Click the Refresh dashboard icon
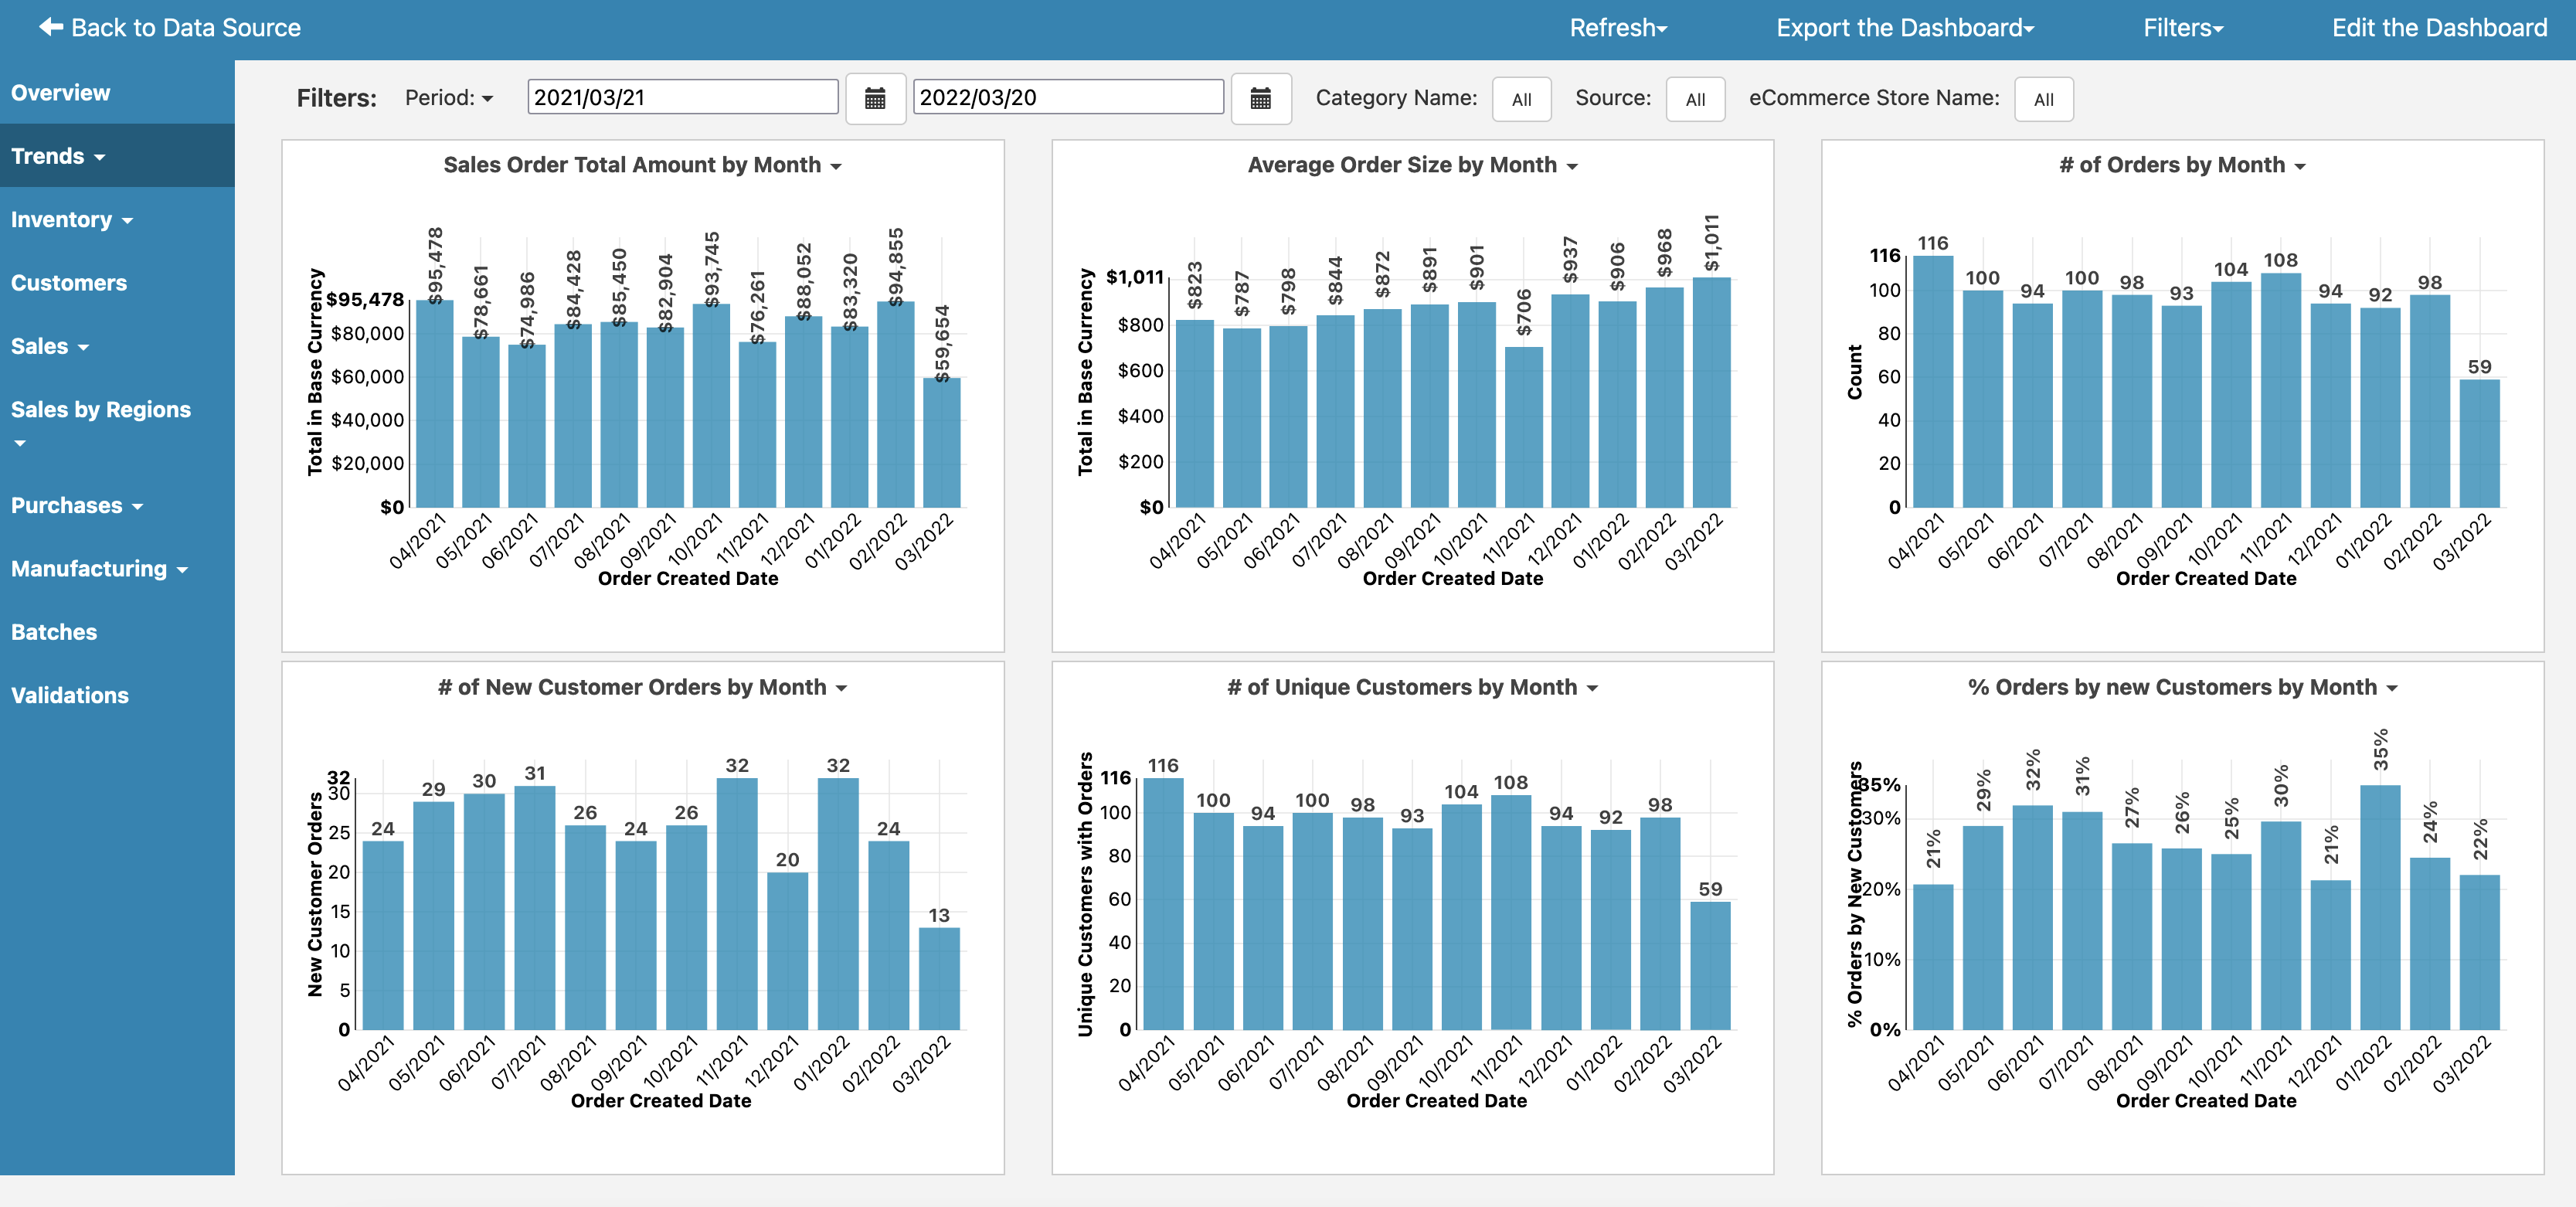The image size is (2576, 1207). click(x=1625, y=26)
